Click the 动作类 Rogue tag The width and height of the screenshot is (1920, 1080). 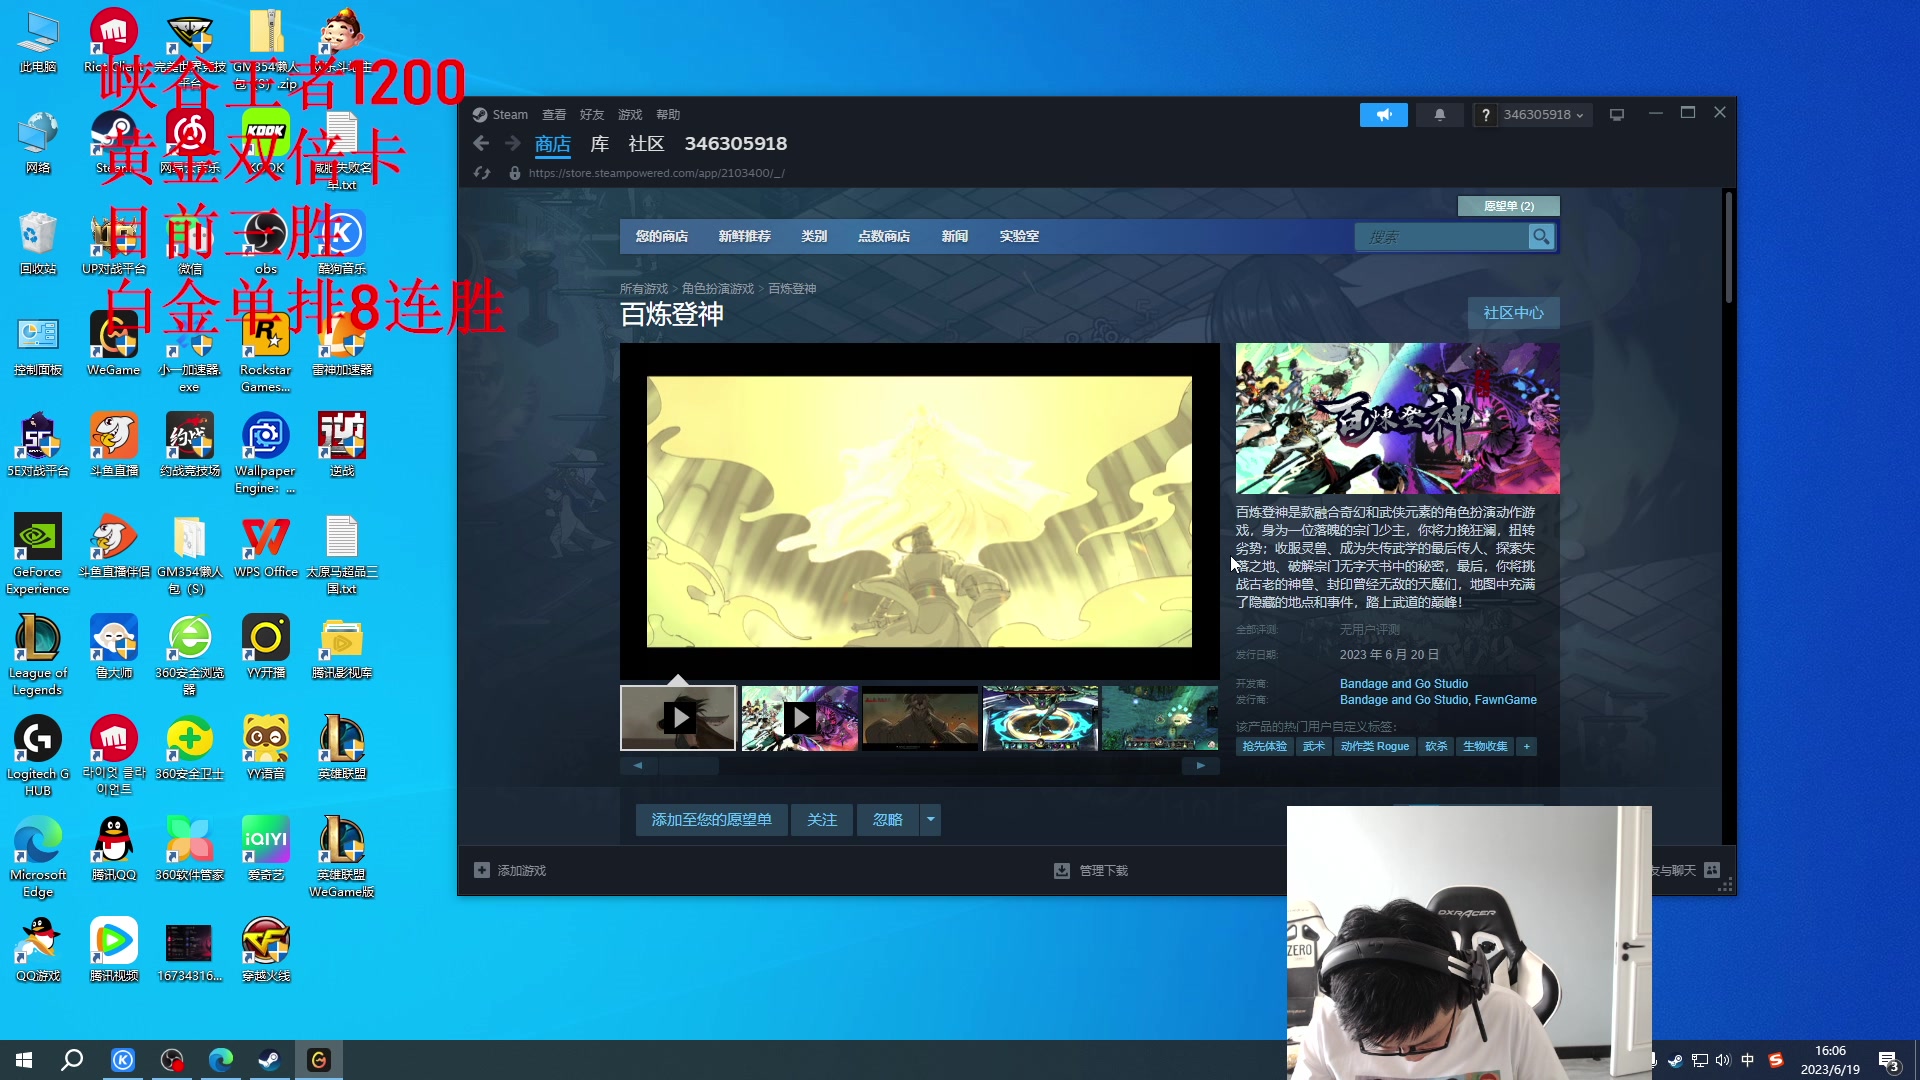[x=1375, y=747]
